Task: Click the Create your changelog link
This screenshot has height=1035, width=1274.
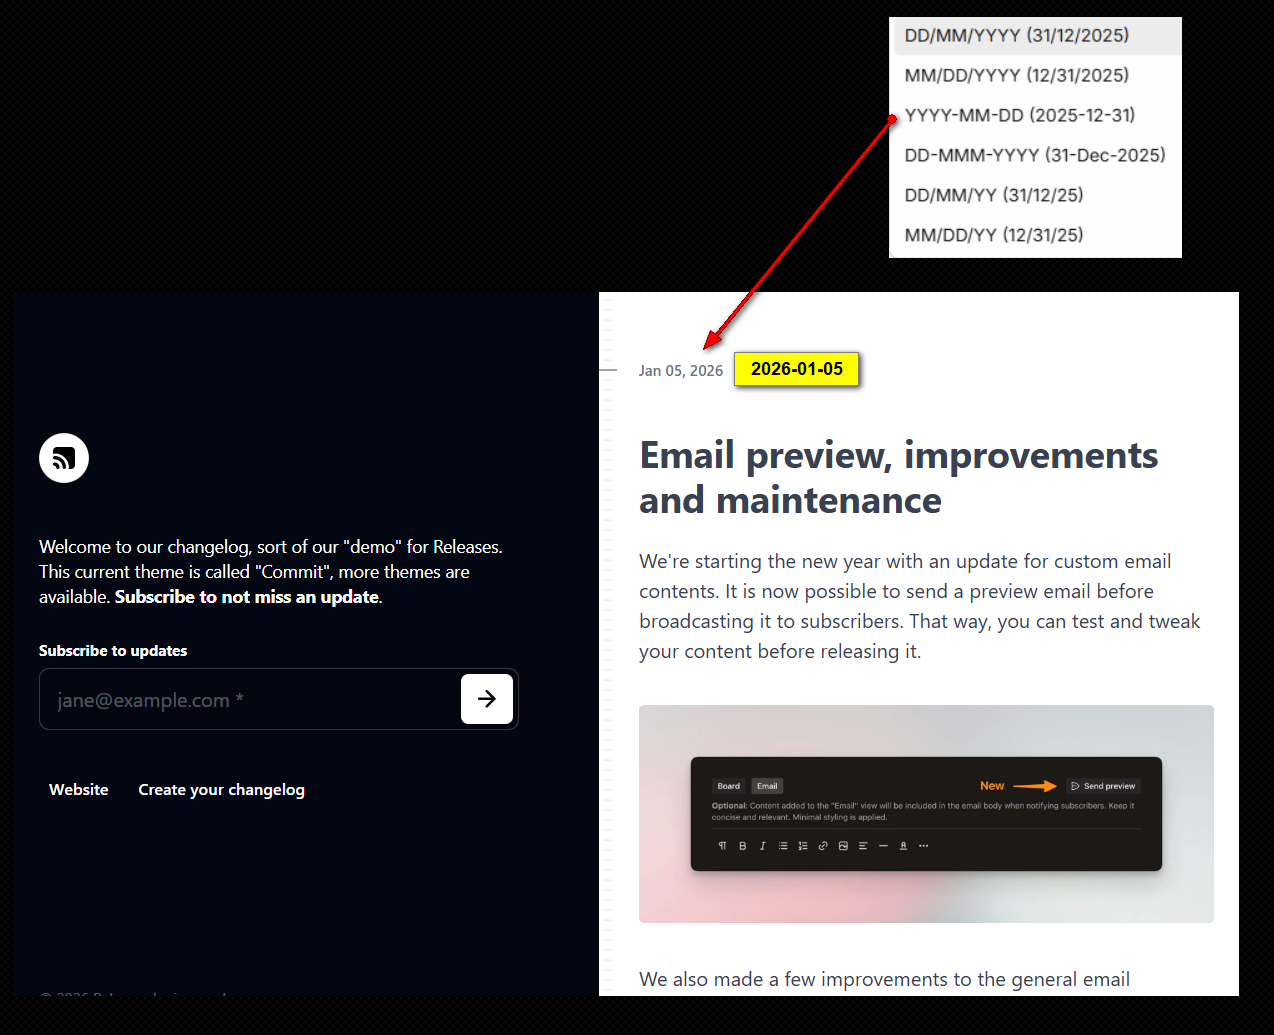Action: (221, 790)
